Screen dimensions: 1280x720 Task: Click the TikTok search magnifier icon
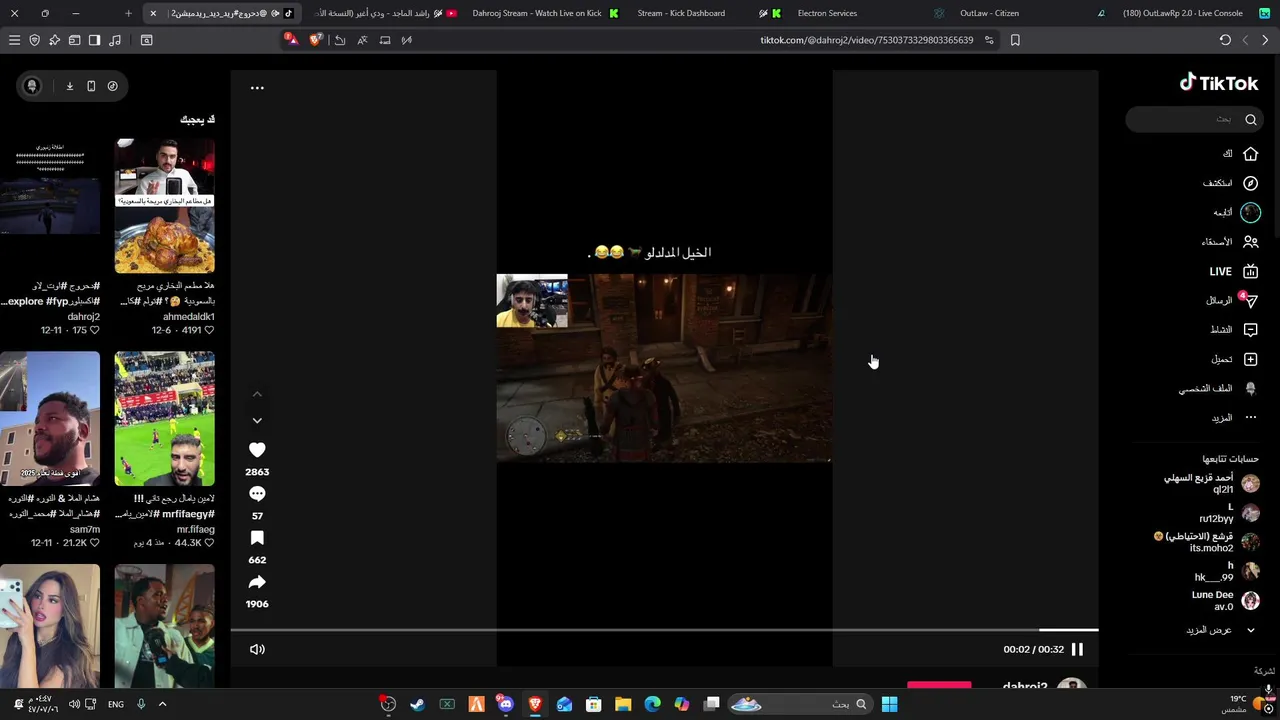pos(1251,119)
